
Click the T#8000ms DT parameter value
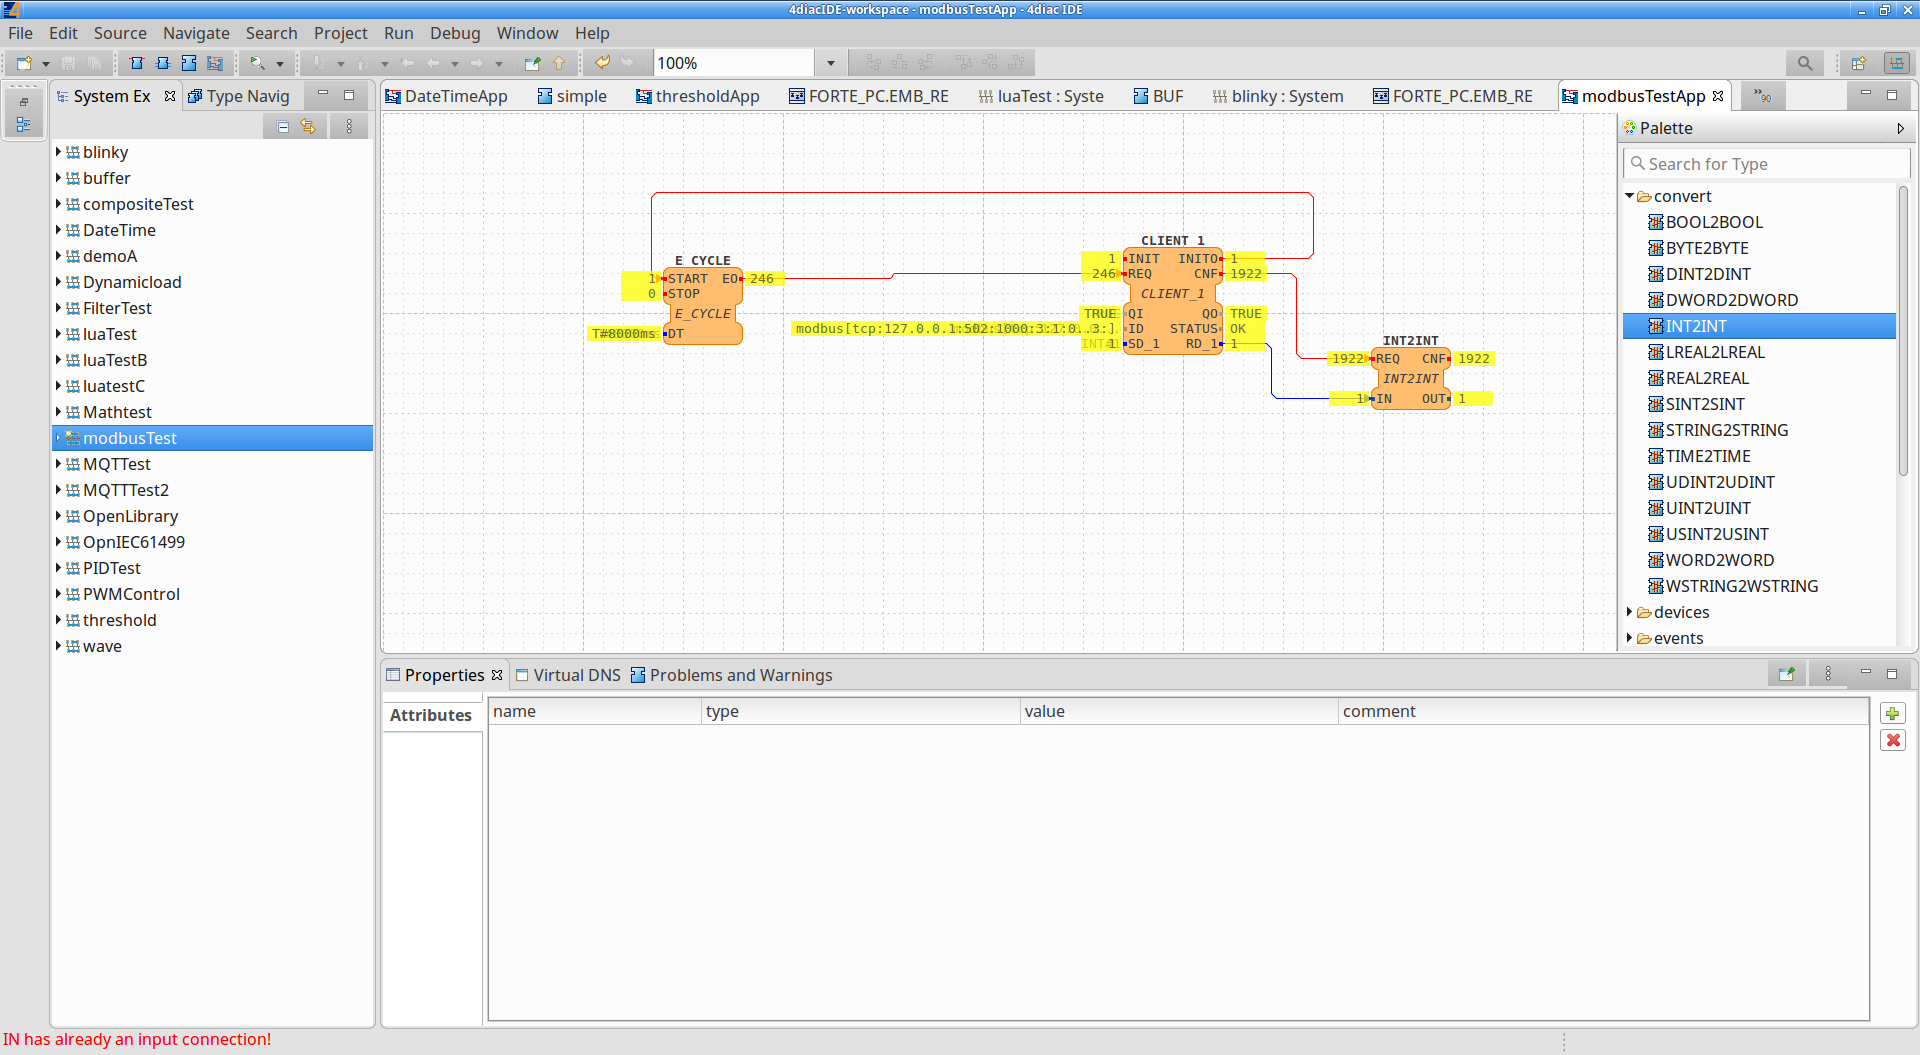tap(624, 334)
